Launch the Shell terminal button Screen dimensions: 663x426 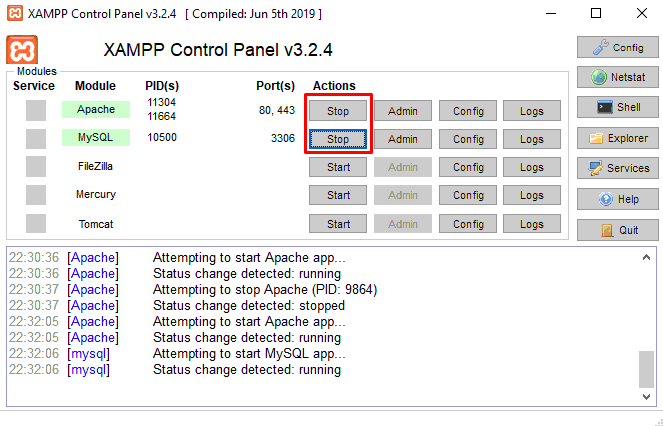click(x=618, y=107)
